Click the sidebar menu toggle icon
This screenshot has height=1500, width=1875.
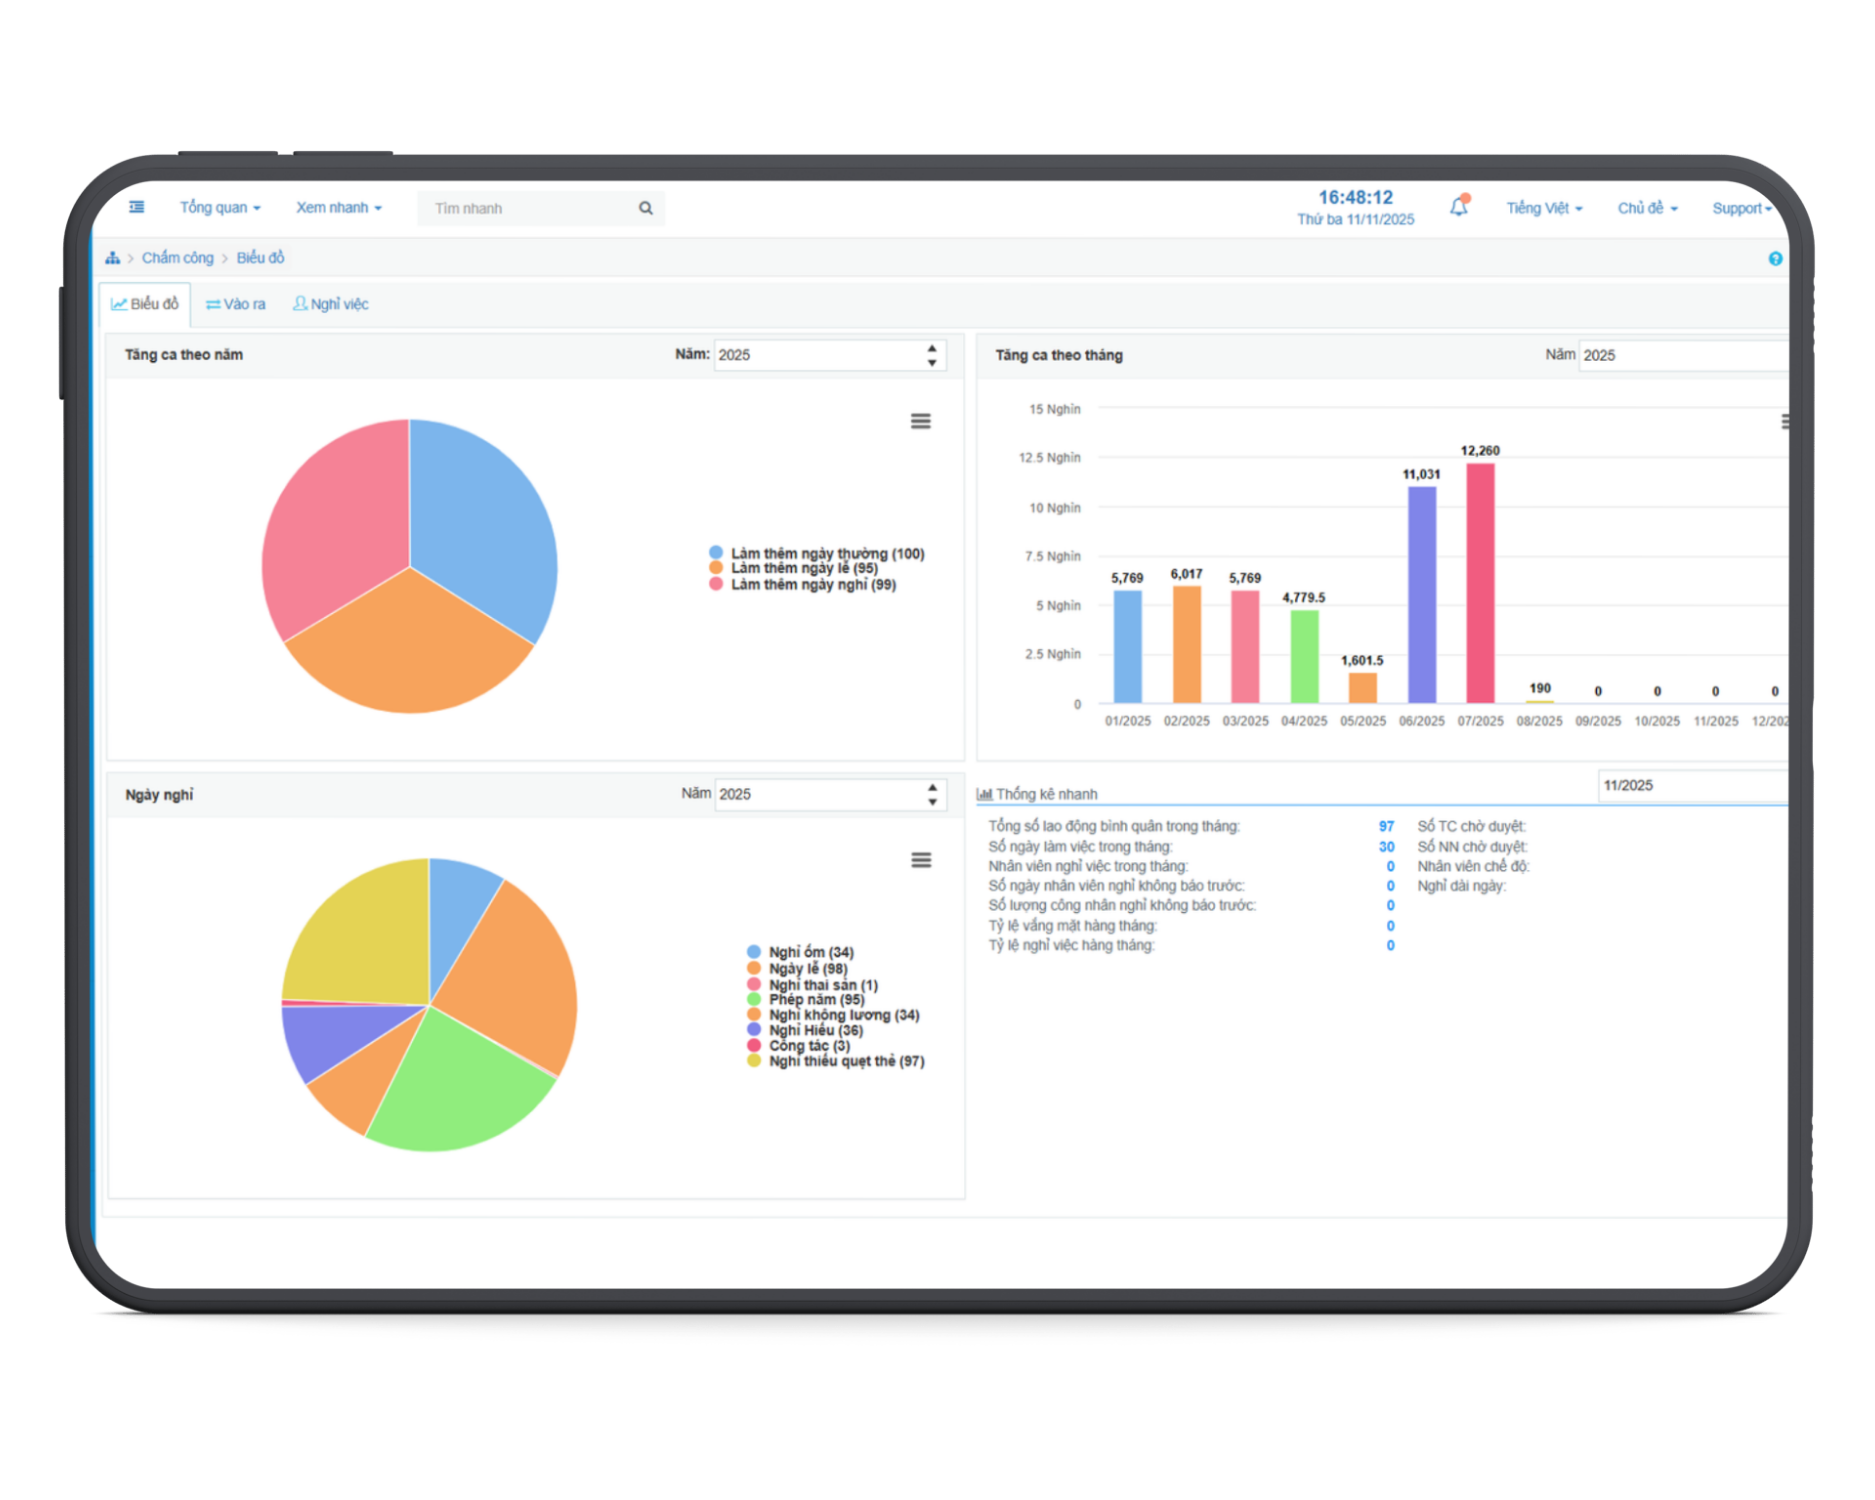(137, 207)
